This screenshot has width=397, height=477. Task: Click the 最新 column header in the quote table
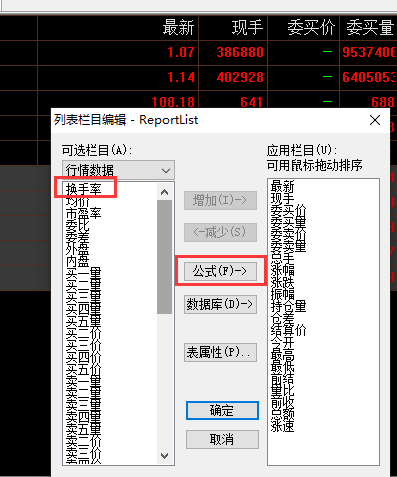(x=178, y=27)
